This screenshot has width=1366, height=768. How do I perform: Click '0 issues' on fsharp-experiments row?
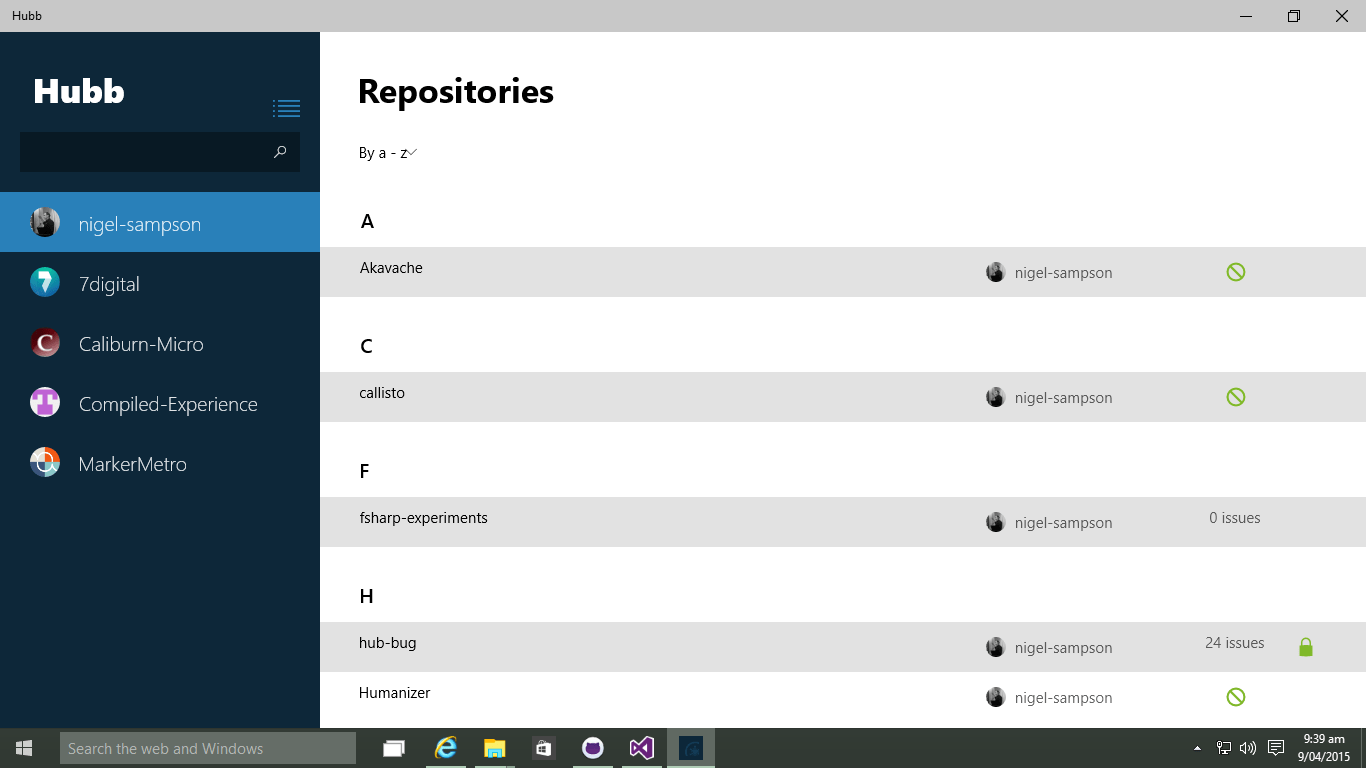point(1235,518)
